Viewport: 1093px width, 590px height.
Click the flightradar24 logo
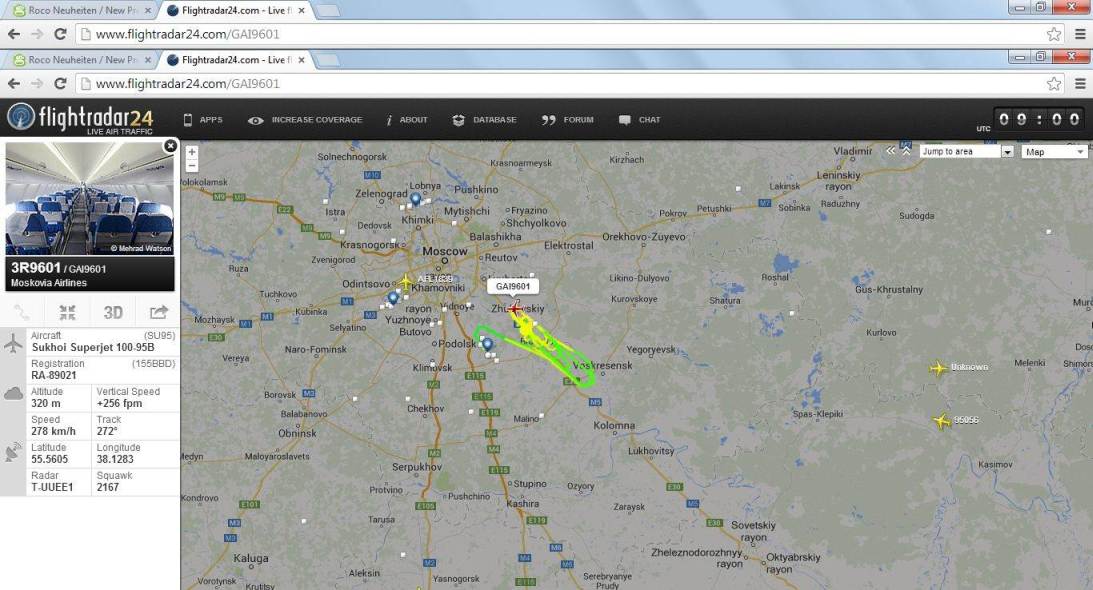[x=80, y=118]
